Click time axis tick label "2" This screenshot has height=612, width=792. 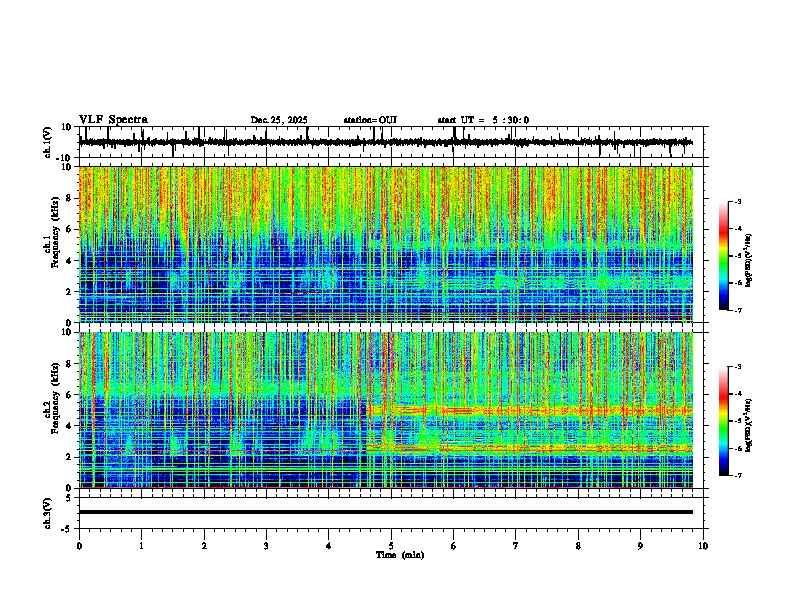(x=204, y=546)
